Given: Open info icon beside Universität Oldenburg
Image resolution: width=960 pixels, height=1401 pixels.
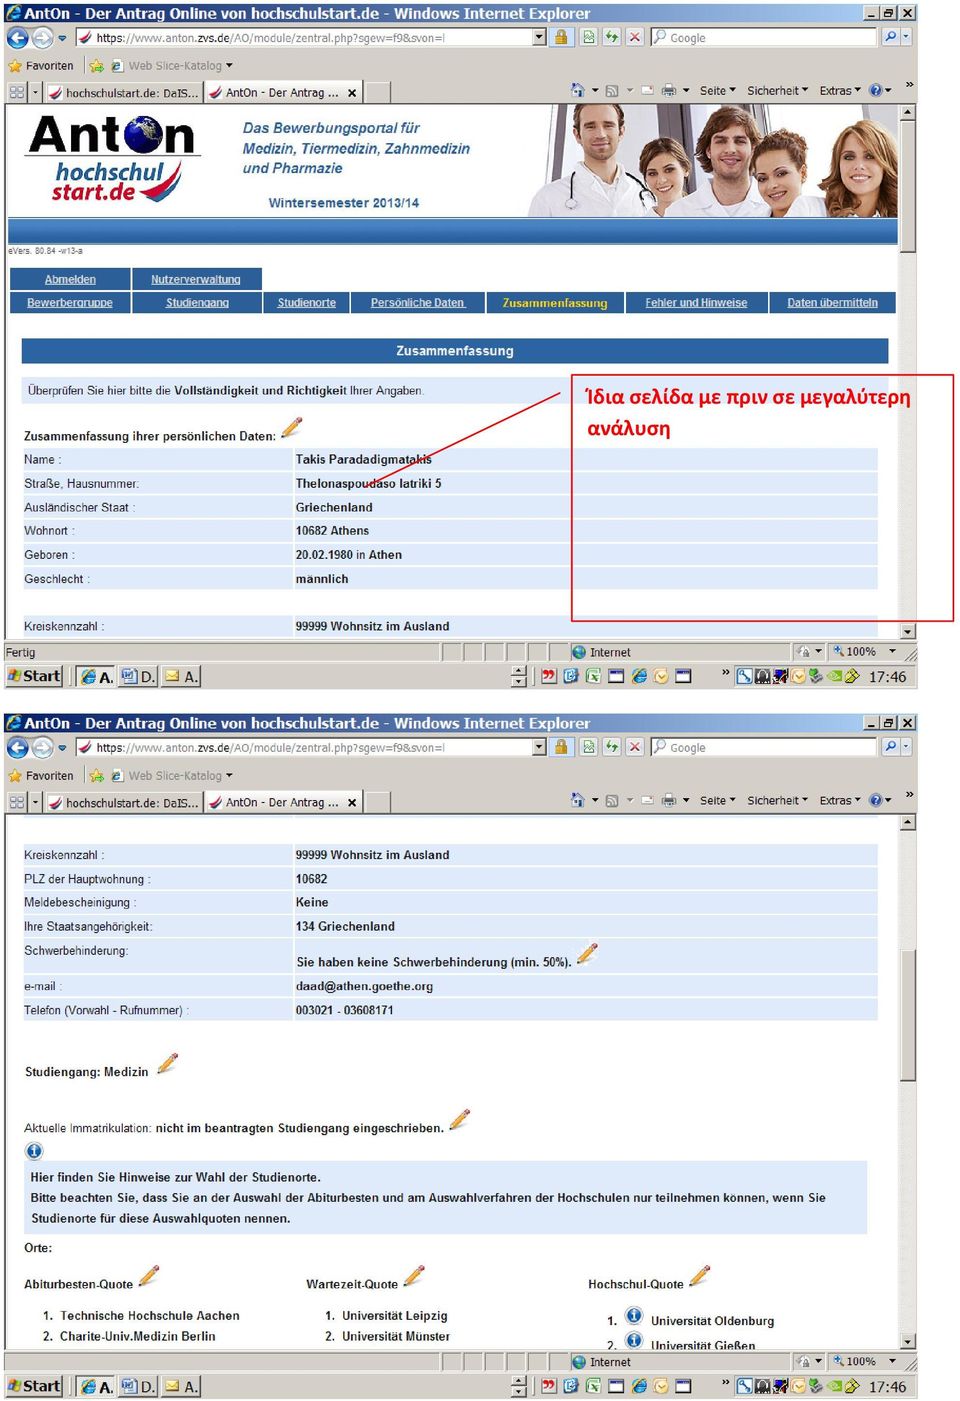Looking at the screenshot, I should tap(634, 1316).
